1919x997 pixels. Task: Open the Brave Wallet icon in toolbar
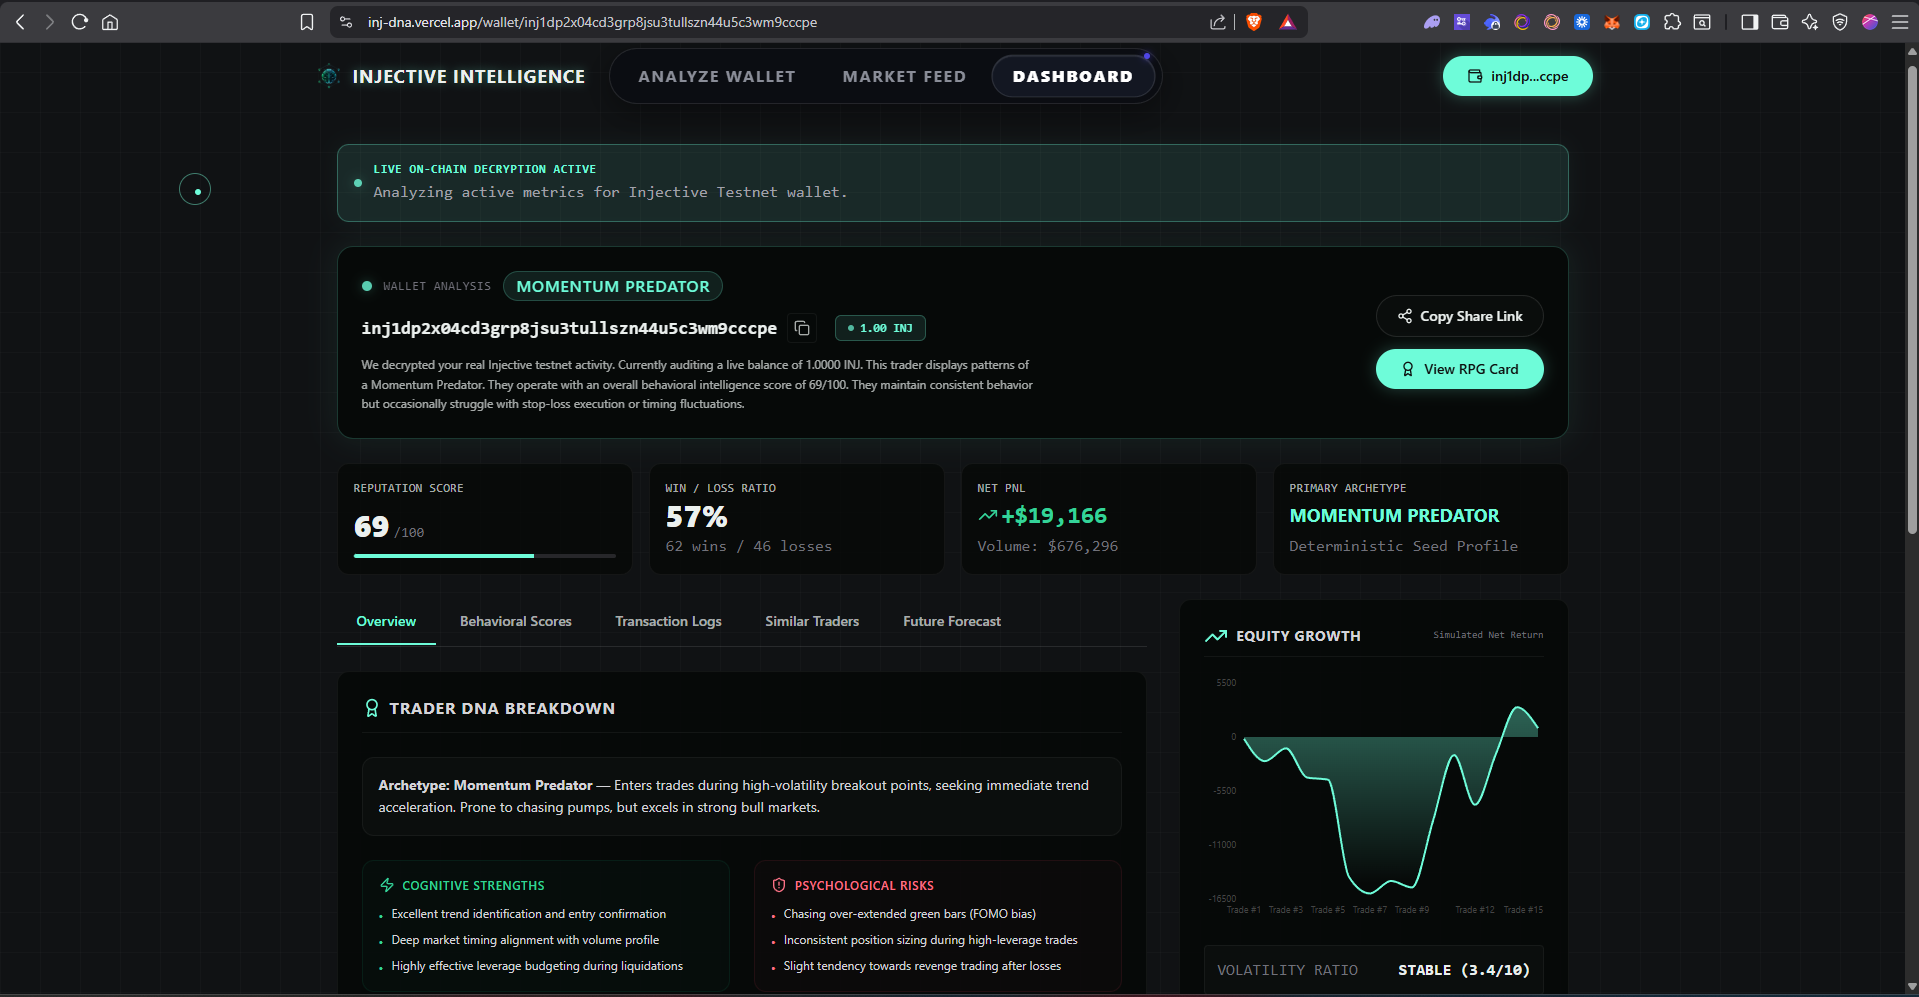1780,22
